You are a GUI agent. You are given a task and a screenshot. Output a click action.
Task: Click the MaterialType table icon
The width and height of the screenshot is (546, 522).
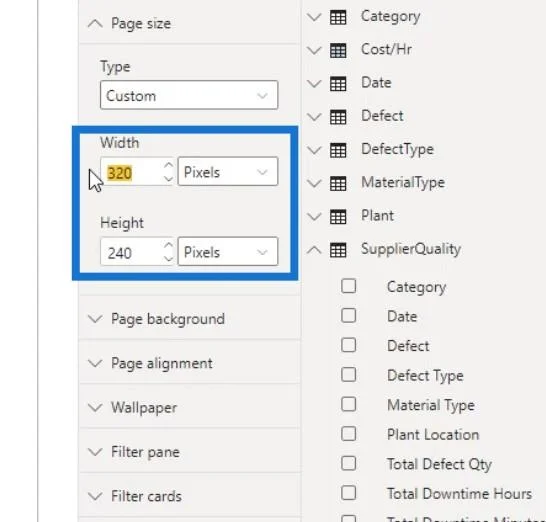point(338,184)
